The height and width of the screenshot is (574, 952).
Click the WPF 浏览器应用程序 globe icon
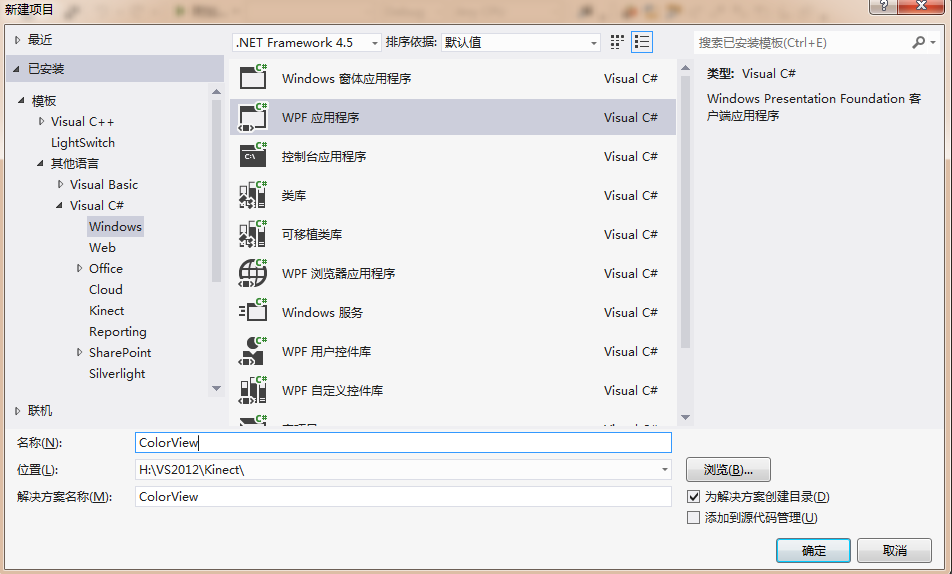(253, 273)
